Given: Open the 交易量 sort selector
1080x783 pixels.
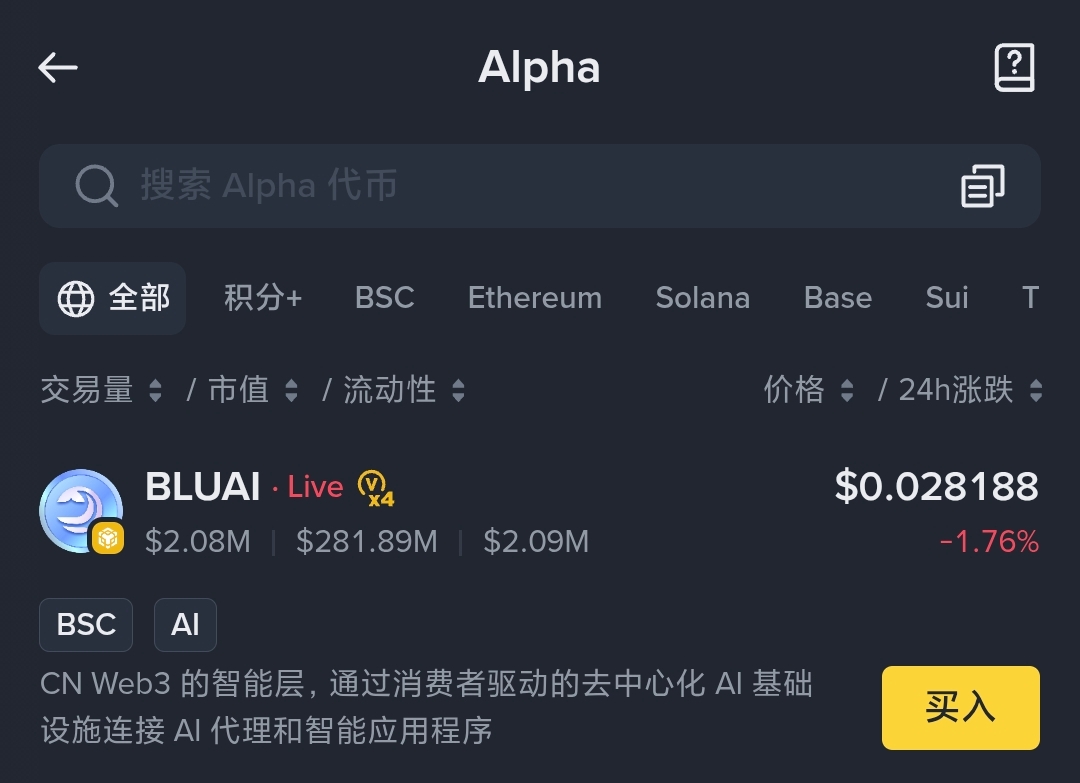Looking at the screenshot, I should 101,390.
